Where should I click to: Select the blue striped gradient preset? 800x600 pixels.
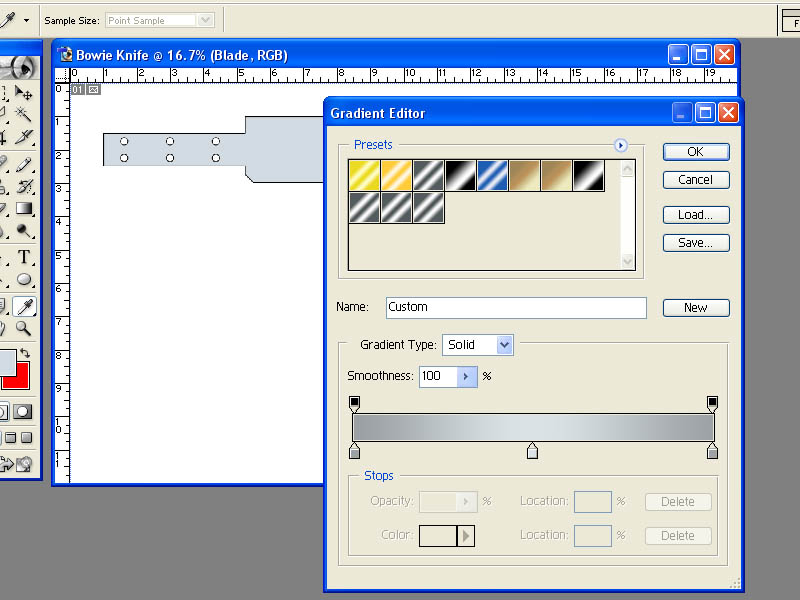pos(492,176)
